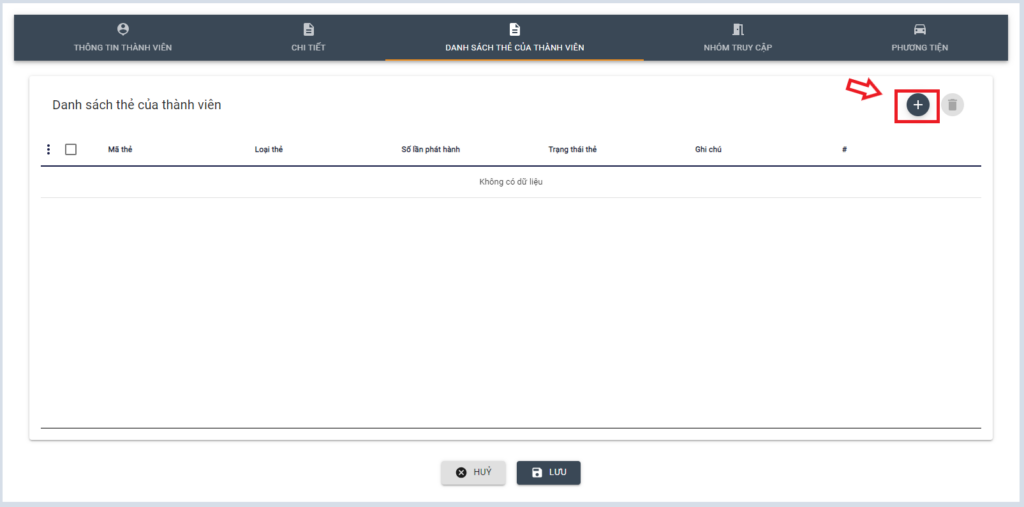Viewport: 1024px width, 507px height.
Task: Switch to the Phương tiện tab label
Action: tap(920, 47)
